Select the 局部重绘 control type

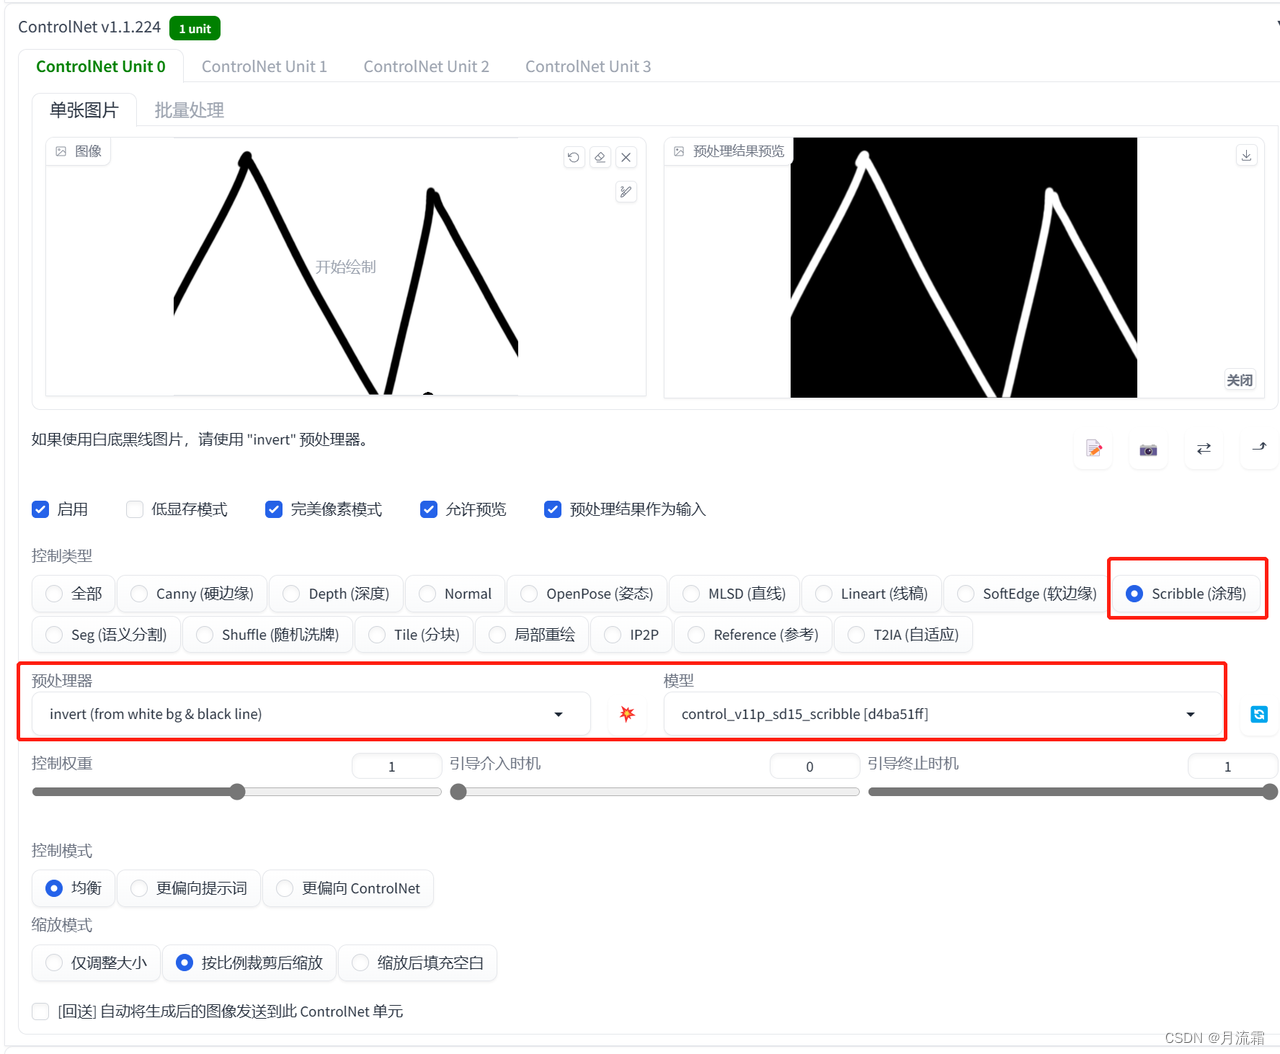(532, 634)
